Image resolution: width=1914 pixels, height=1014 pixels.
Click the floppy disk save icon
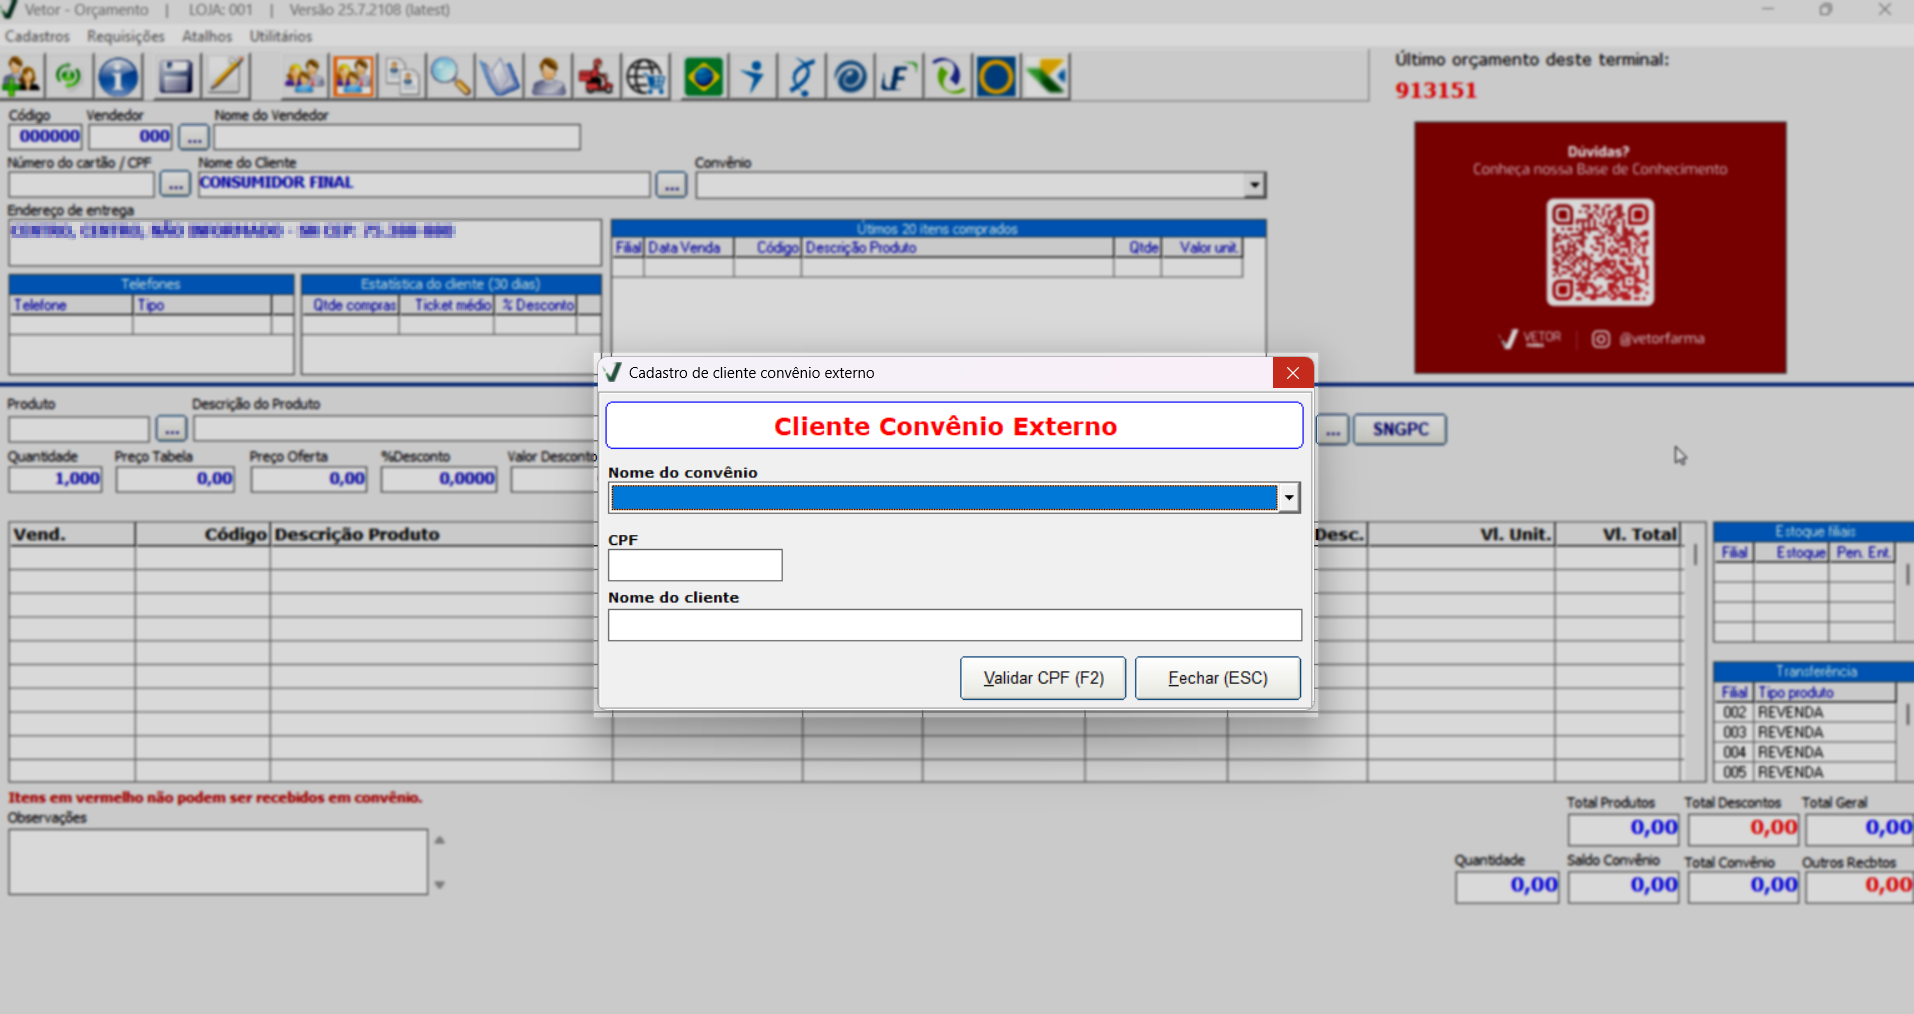coord(175,77)
